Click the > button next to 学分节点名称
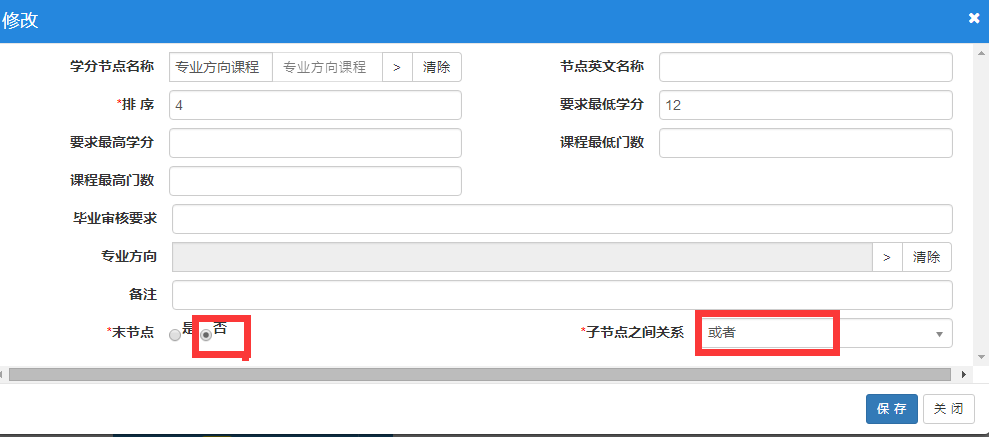The height and width of the screenshot is (437, 989). click(x=397, y=67)
